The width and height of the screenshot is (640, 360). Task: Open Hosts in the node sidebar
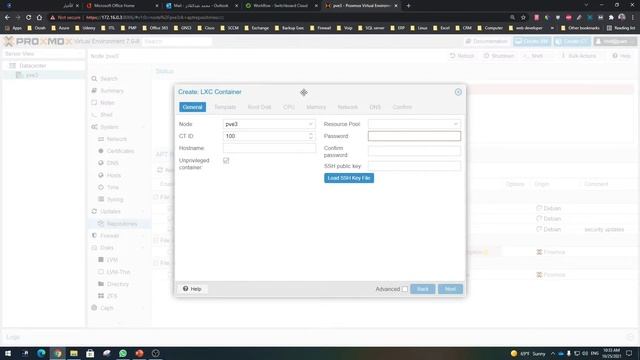114,175
